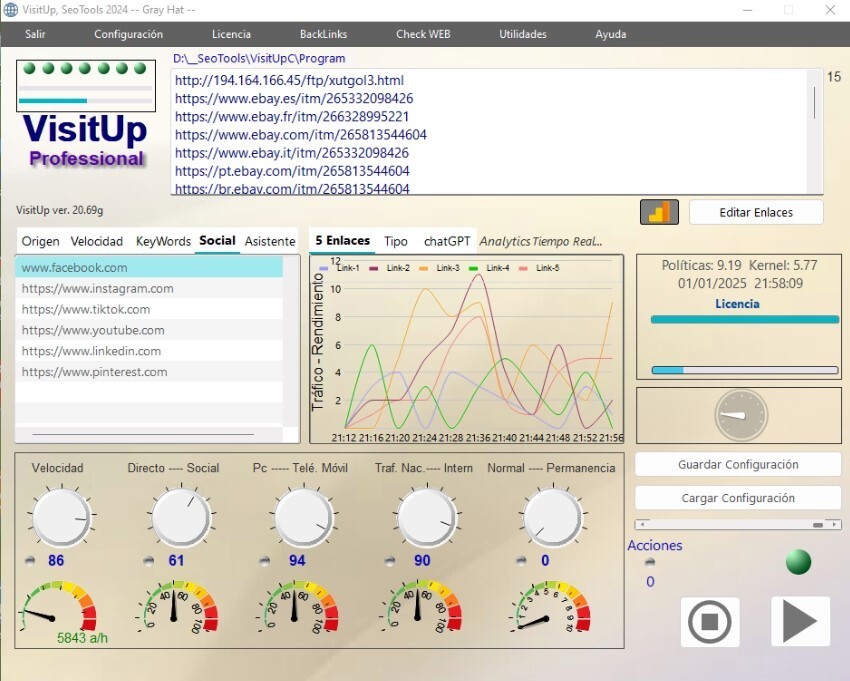Click the Editar Enlaces button

(x=756, y=213)
